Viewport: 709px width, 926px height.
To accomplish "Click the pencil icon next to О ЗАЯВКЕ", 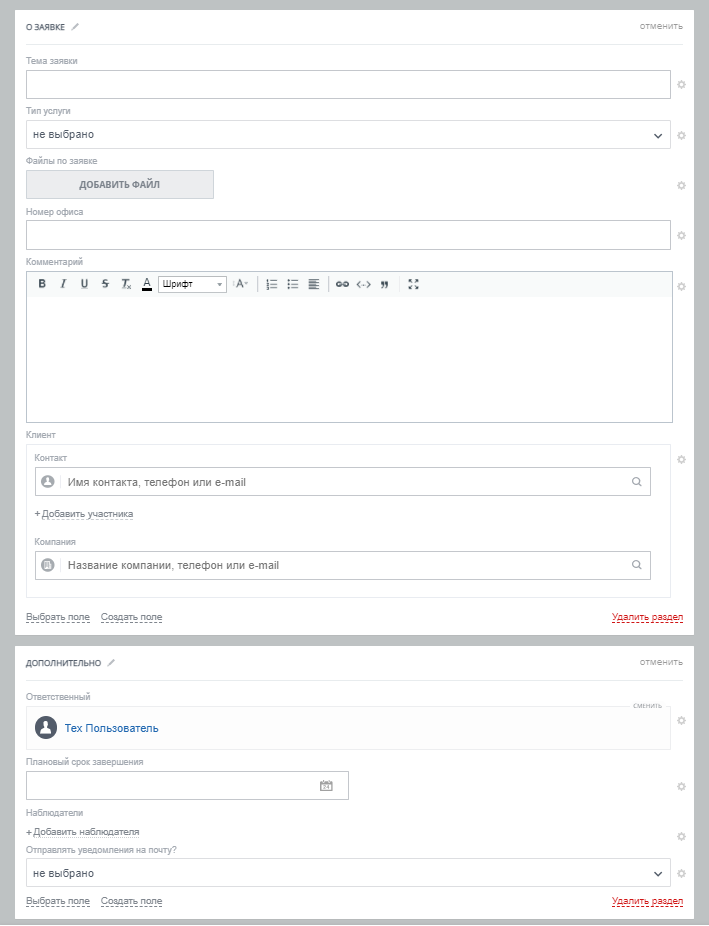I will (75, 26).
